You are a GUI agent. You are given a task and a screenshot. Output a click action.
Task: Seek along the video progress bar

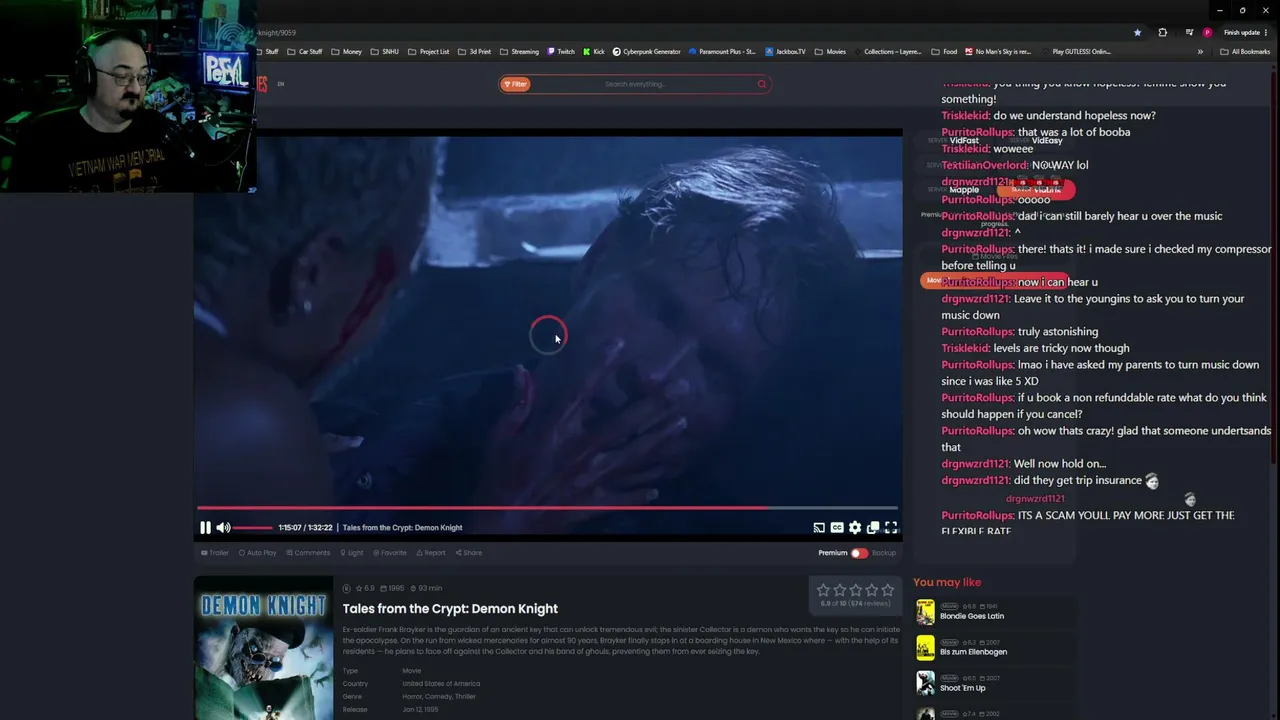(x=548, y=508)
